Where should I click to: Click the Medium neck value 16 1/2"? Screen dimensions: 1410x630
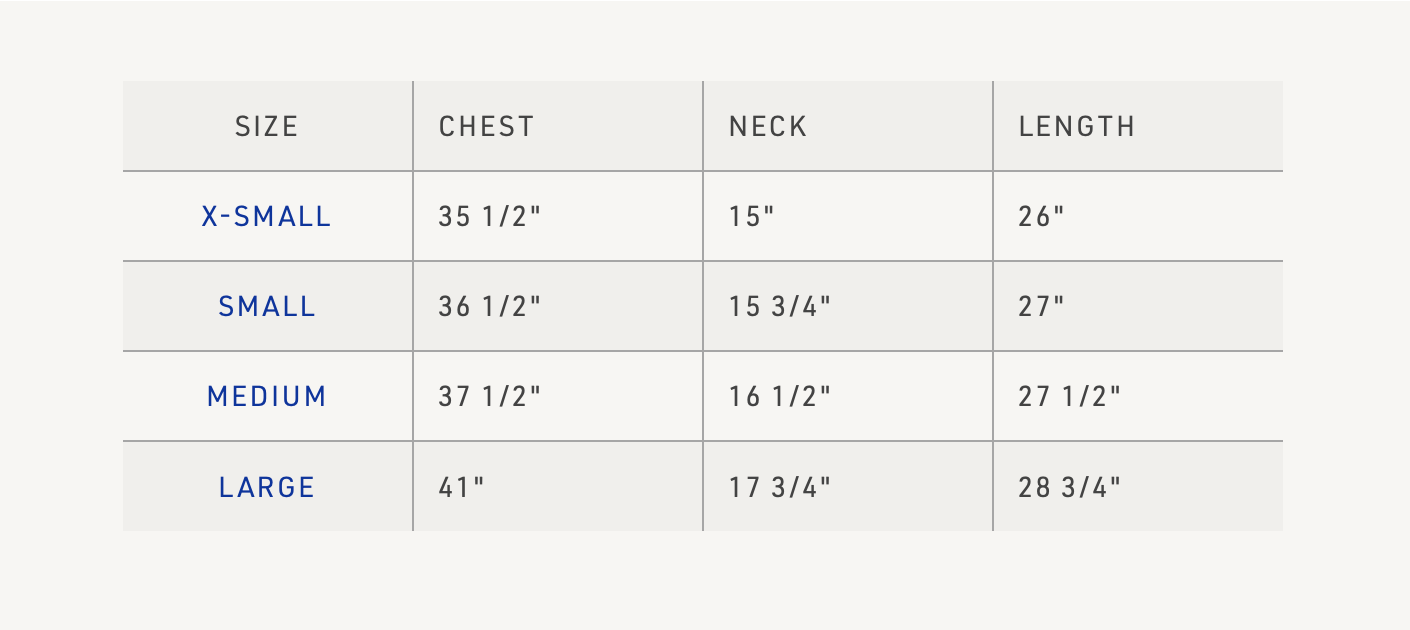pyautogui.click(x=780, y=397)
